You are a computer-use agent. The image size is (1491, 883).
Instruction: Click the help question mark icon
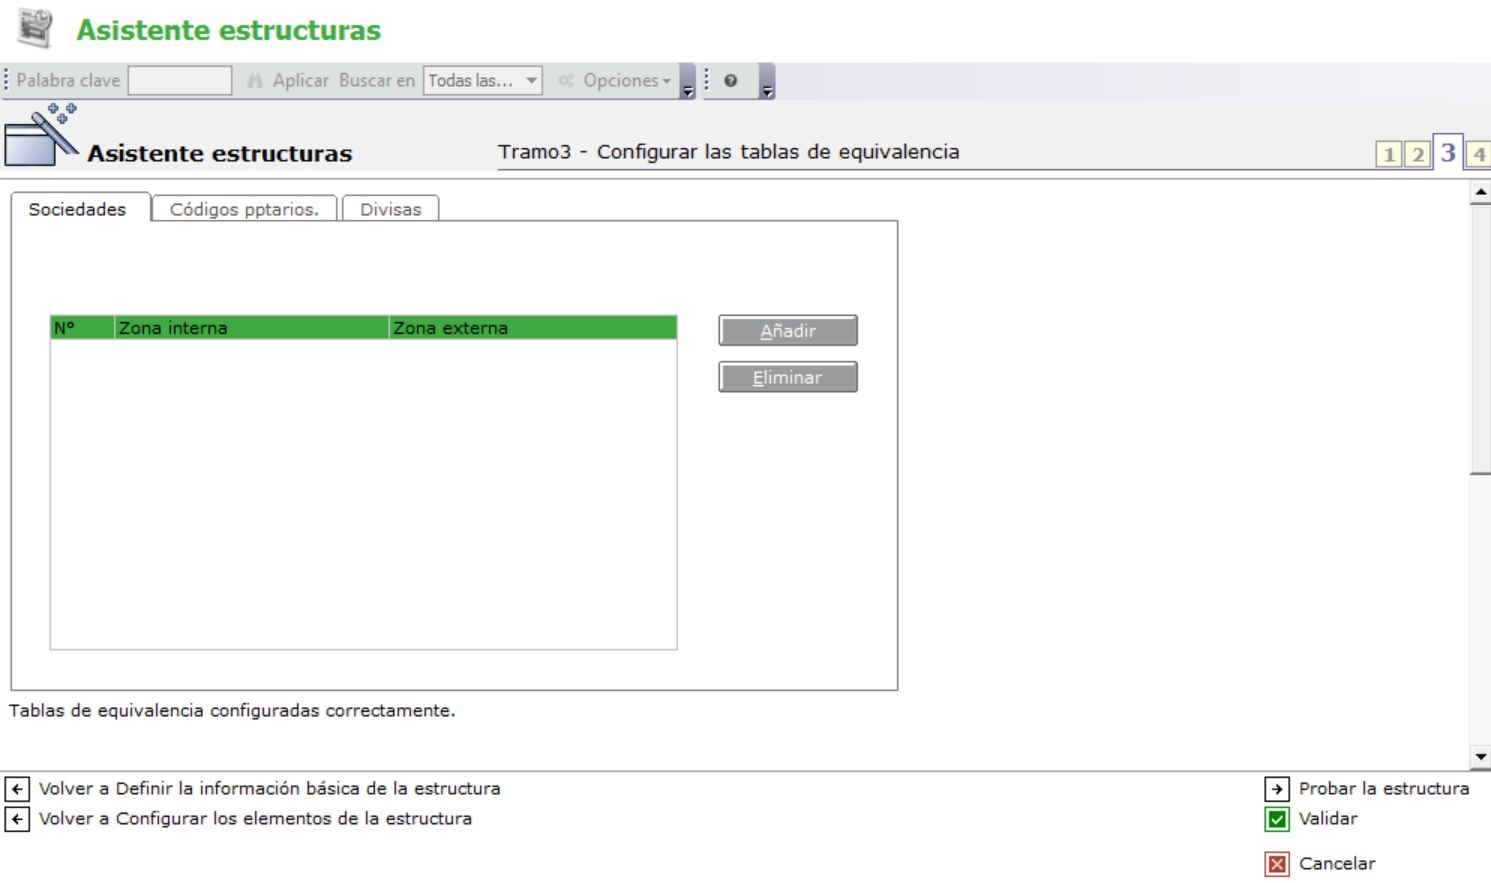[x=731, y=81]
